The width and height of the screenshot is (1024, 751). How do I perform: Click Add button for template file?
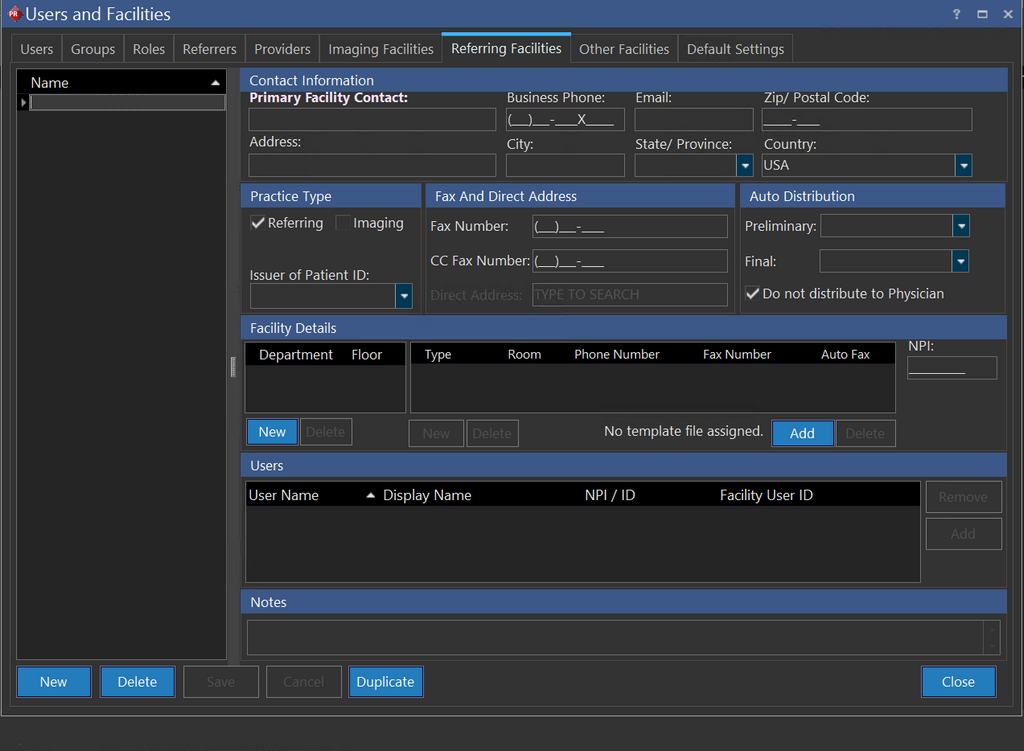coord(802,433)
